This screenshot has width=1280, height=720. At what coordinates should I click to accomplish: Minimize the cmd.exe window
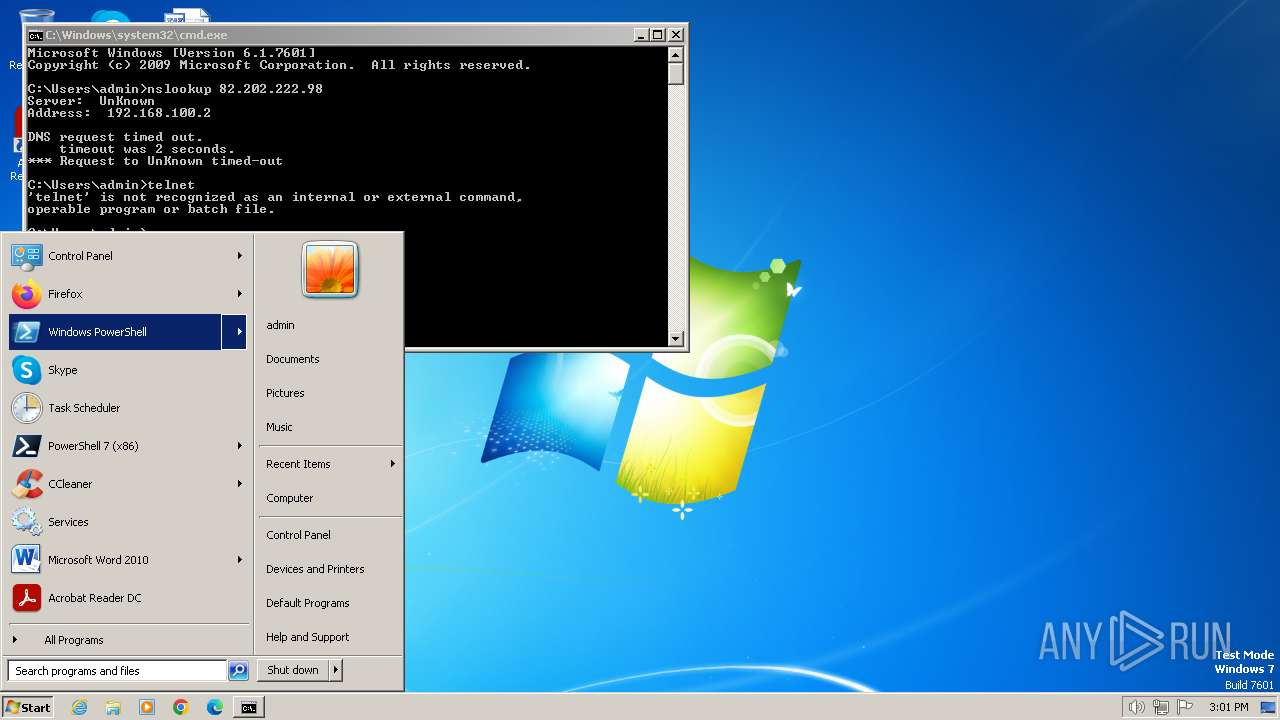tap(641, 35)
